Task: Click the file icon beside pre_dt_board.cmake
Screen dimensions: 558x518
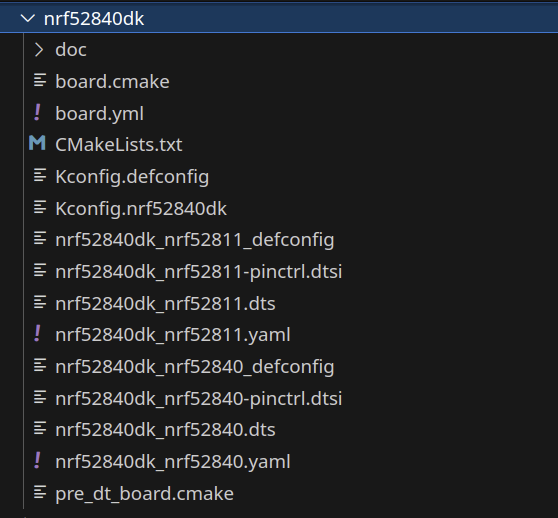Action: click(x=40, y=492)
